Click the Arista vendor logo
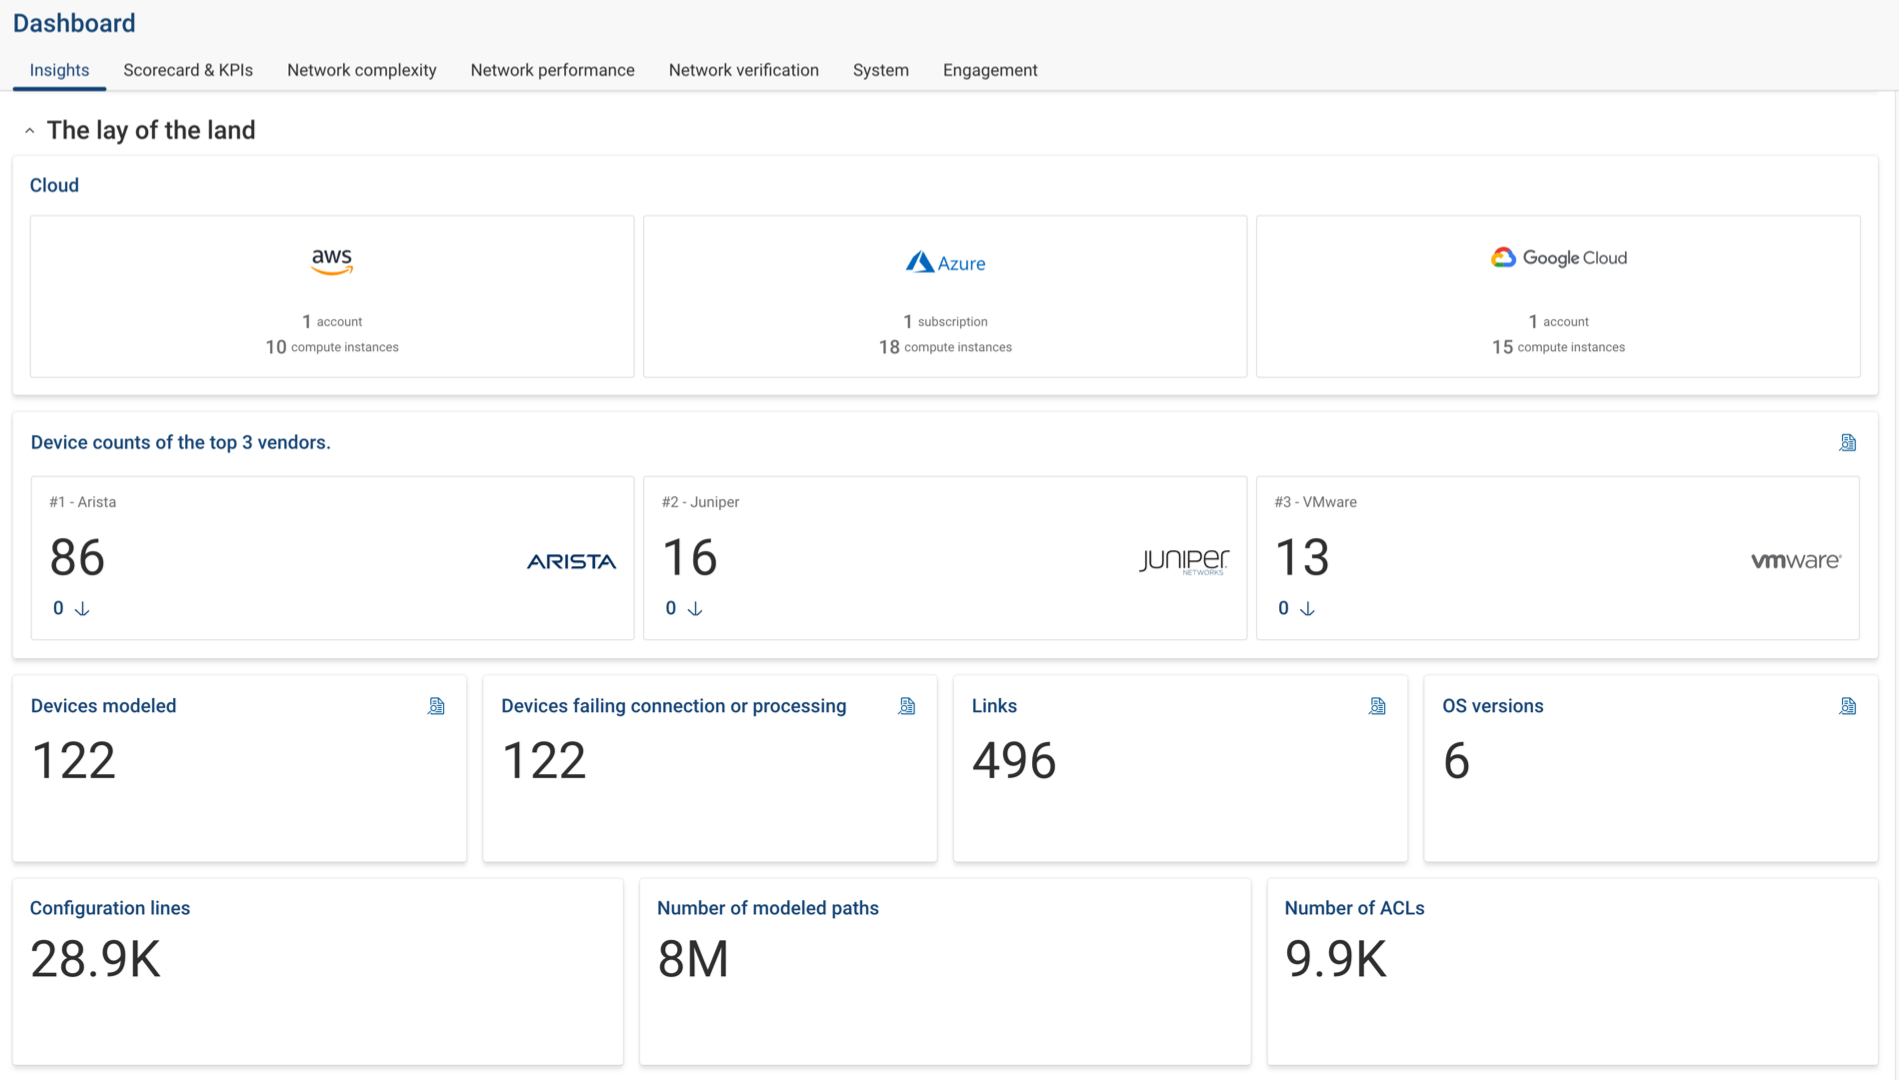 click(x=570, y=561)
